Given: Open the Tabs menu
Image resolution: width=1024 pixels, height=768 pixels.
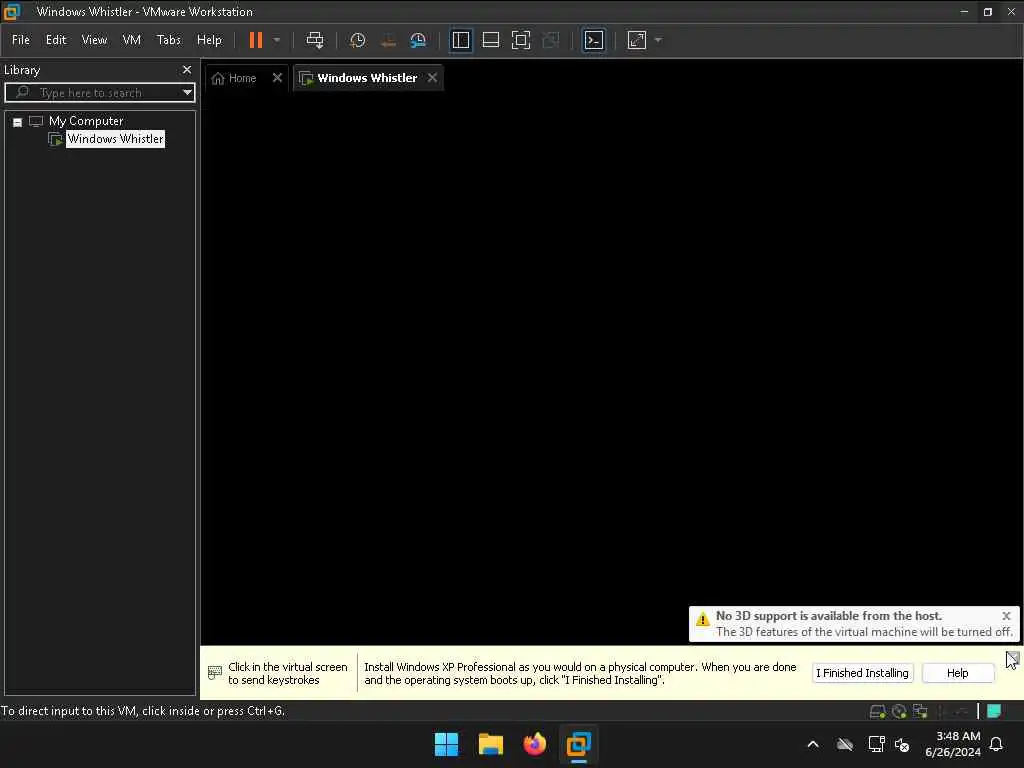Looking at the screenshot, I should click(x=168, y=40).
